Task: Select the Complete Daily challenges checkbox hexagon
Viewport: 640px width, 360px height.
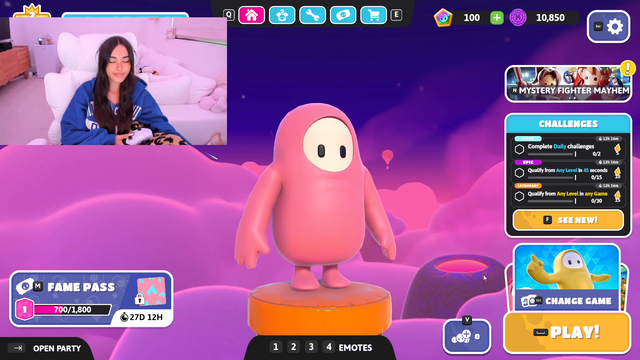Action: pos(519,149)
